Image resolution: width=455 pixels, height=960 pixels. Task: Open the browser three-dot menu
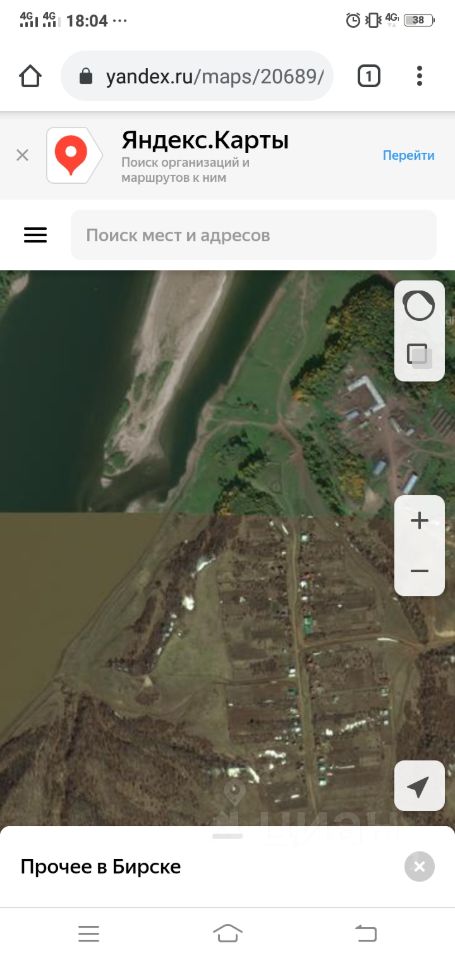point(419,76)
